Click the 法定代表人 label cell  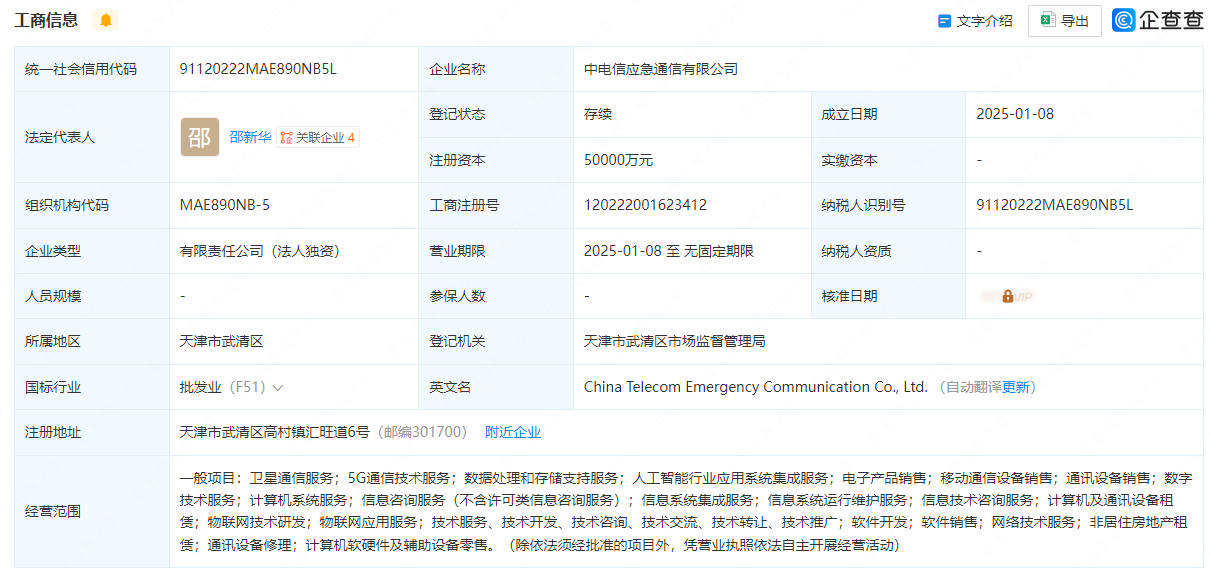click(x=92, y=137)
